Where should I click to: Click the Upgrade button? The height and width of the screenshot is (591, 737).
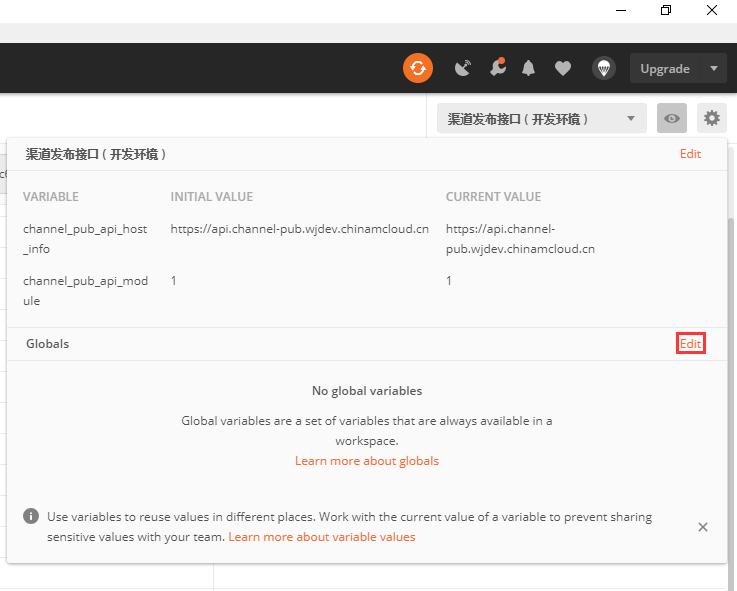665,69
